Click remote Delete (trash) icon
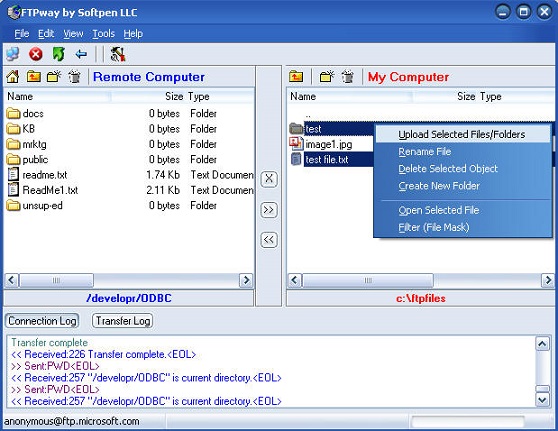 pos(74,77)
